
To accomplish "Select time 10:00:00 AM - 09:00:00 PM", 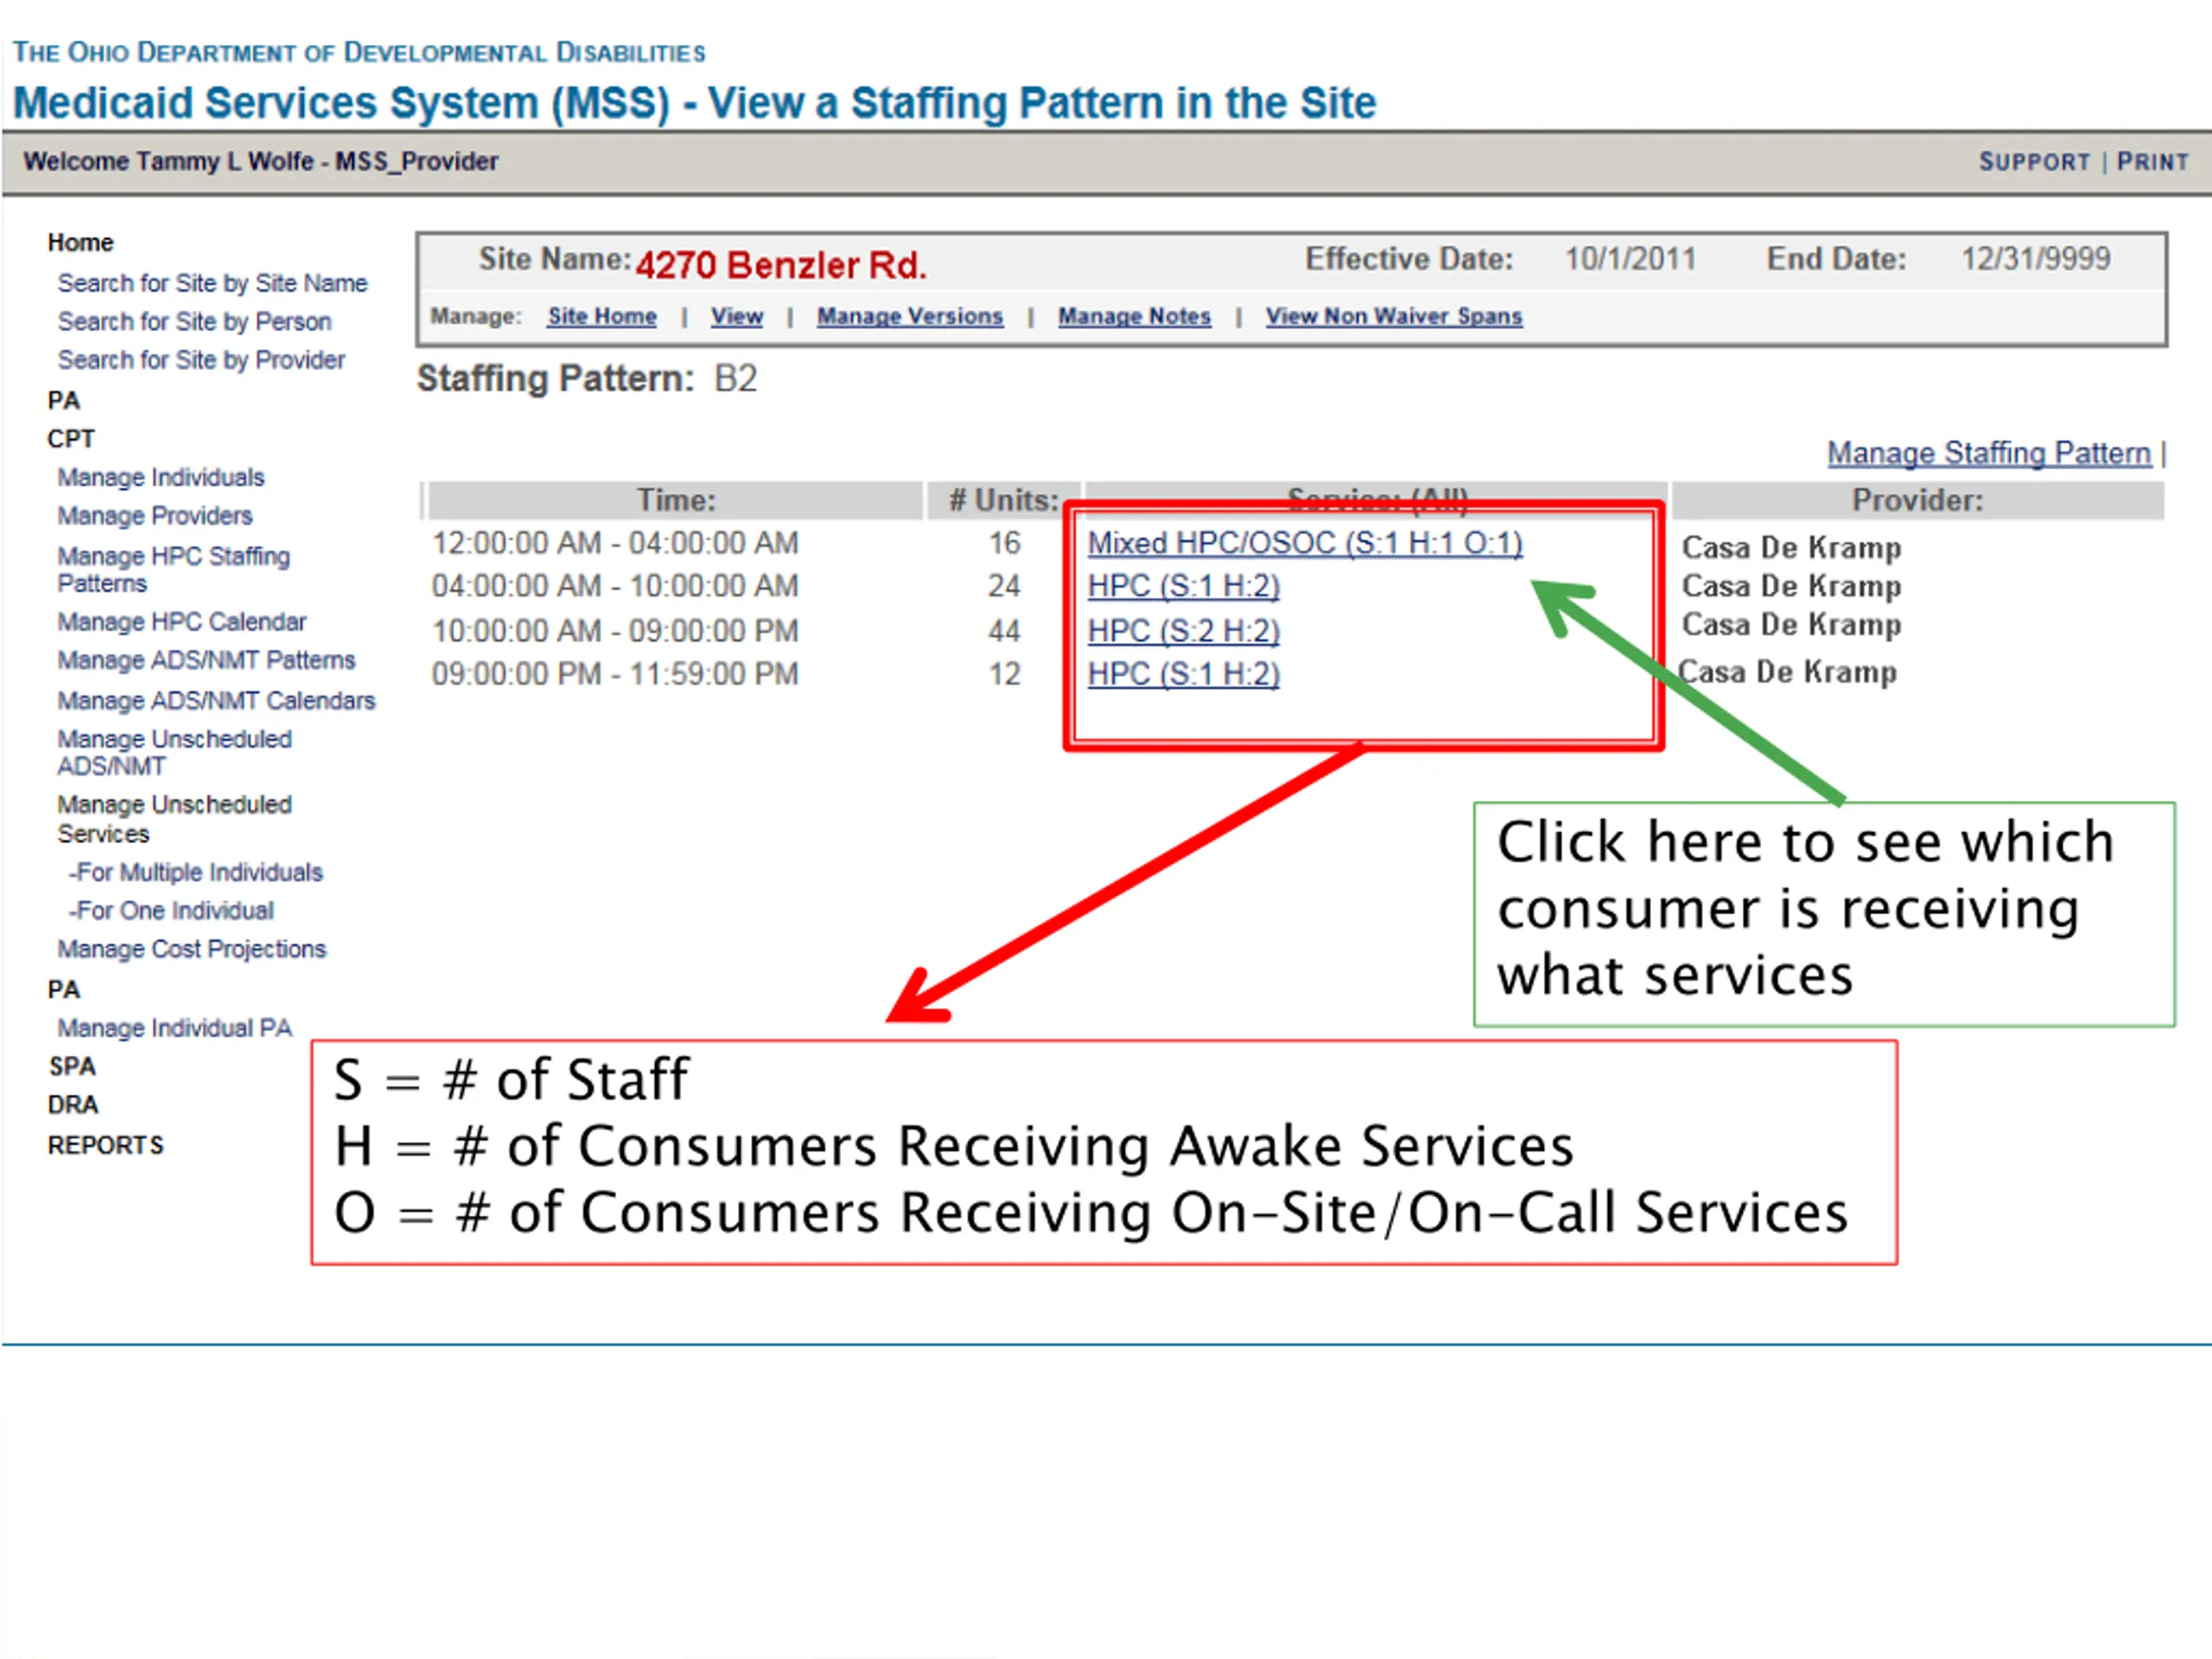I will pos(615,631).
